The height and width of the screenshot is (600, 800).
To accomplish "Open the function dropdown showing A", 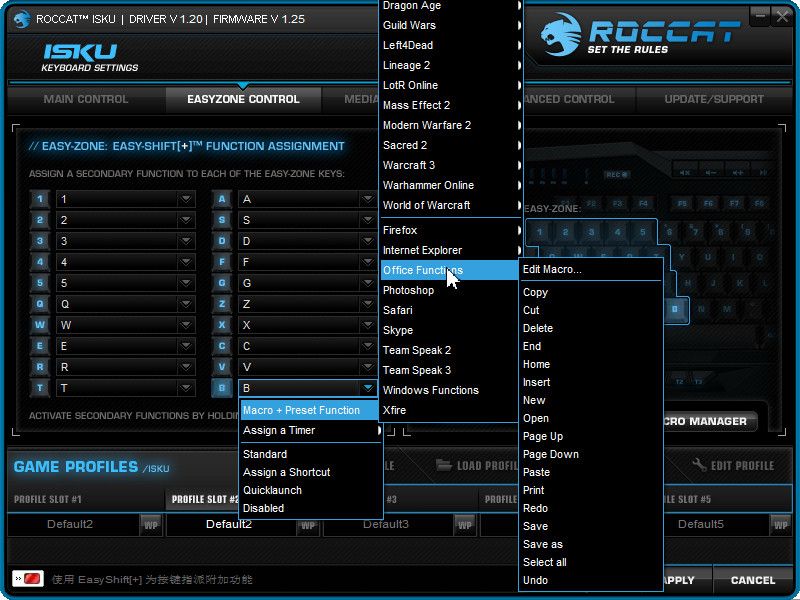I will point(368,199).
